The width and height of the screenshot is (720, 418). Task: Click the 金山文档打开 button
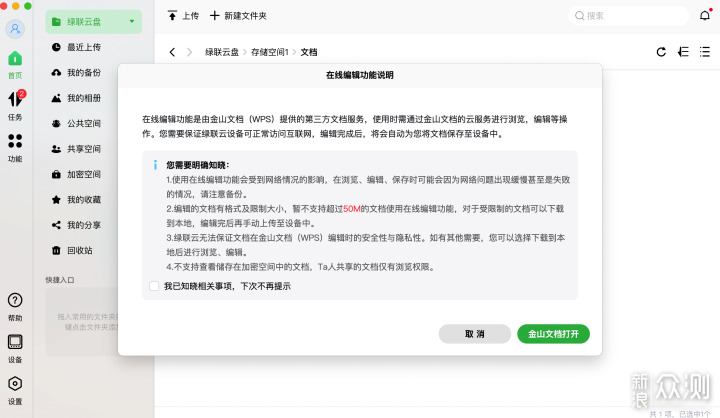coord(553,334)
